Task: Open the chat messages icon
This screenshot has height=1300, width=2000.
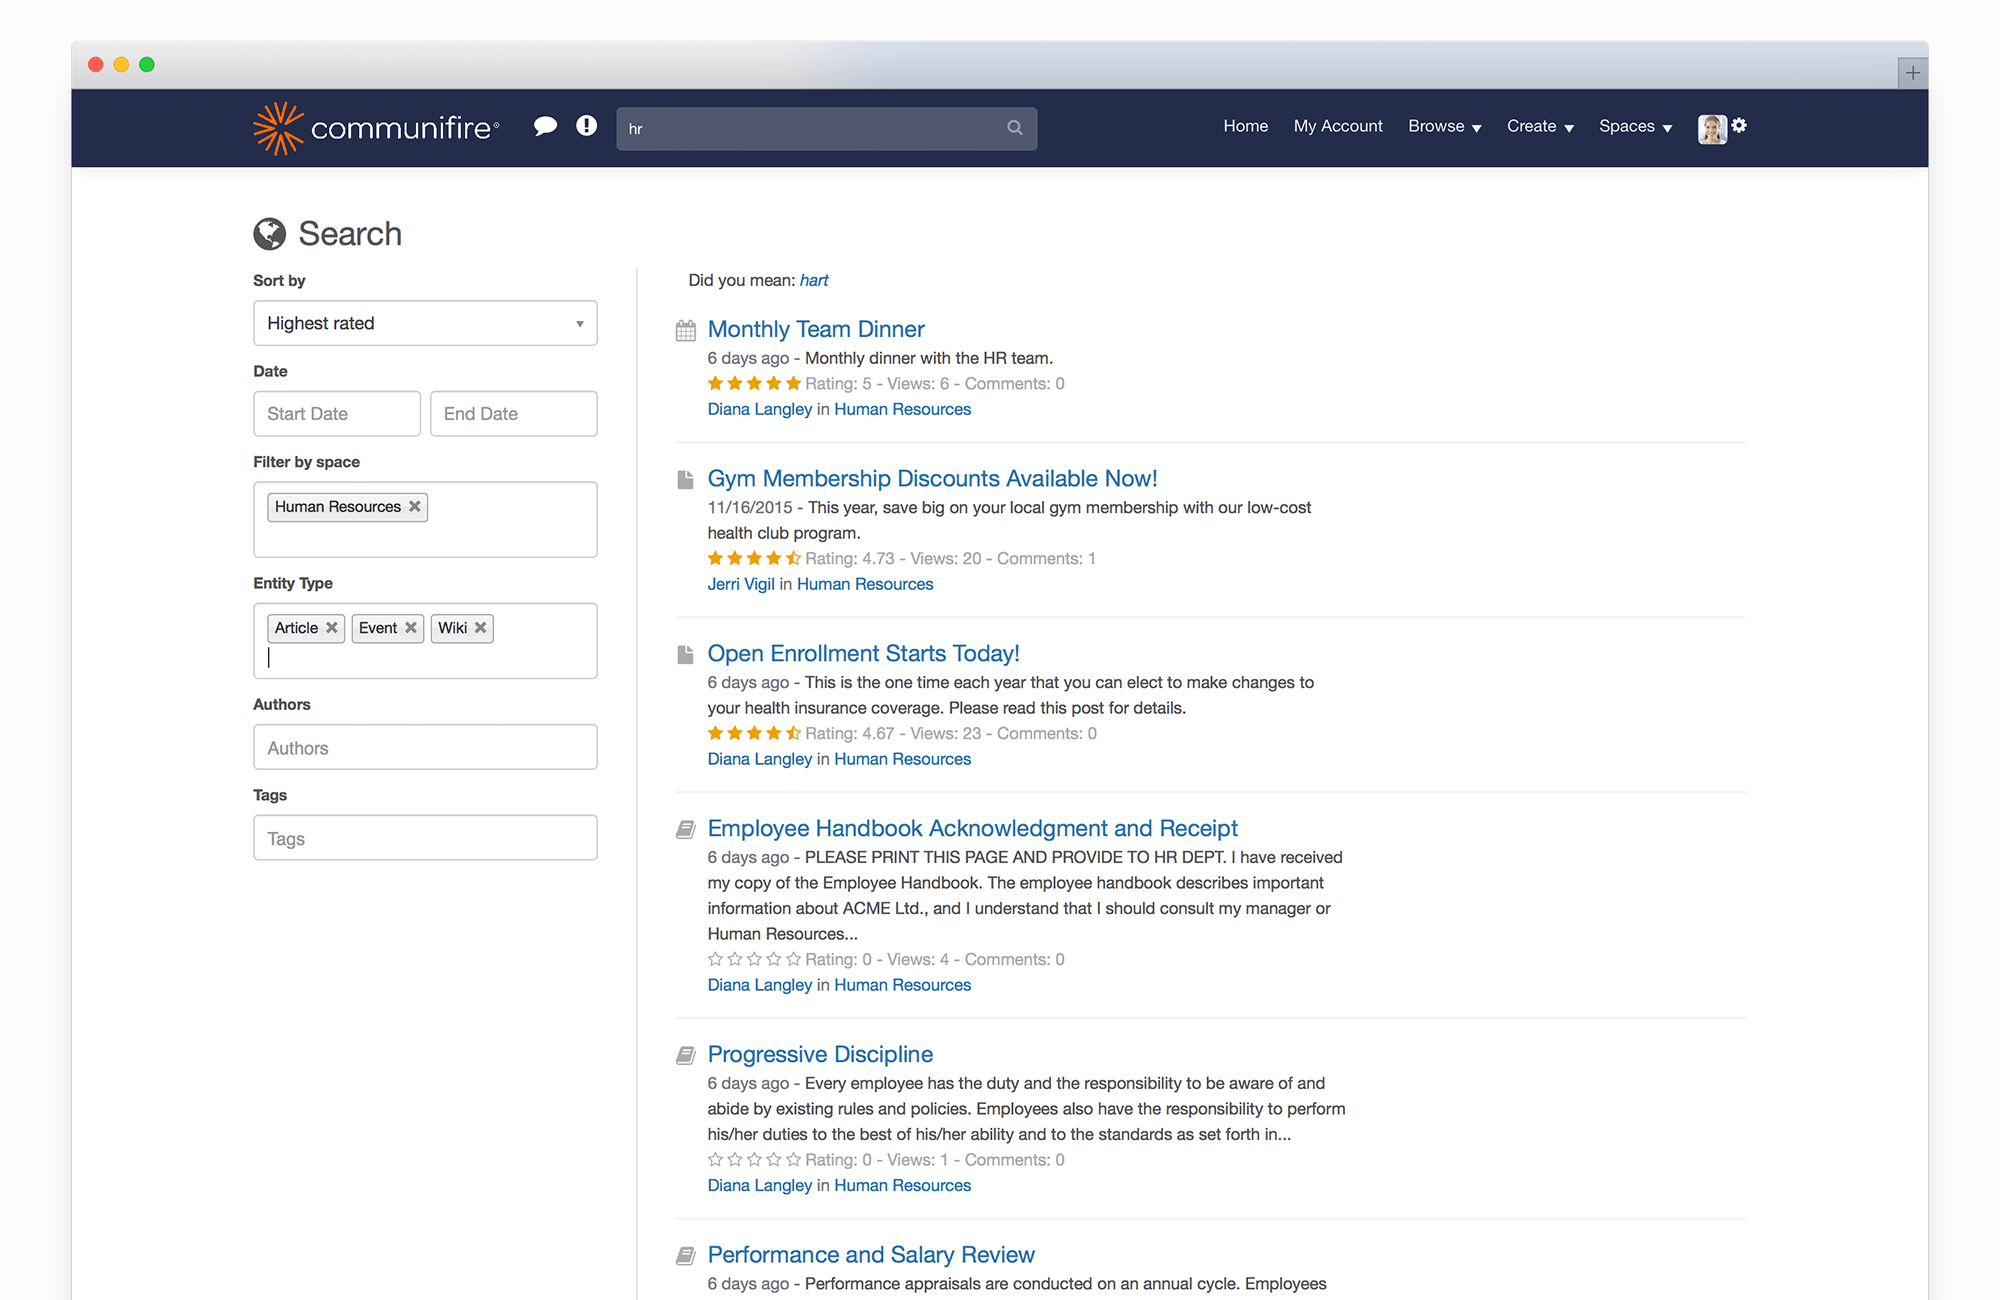Action: point(546,126)
